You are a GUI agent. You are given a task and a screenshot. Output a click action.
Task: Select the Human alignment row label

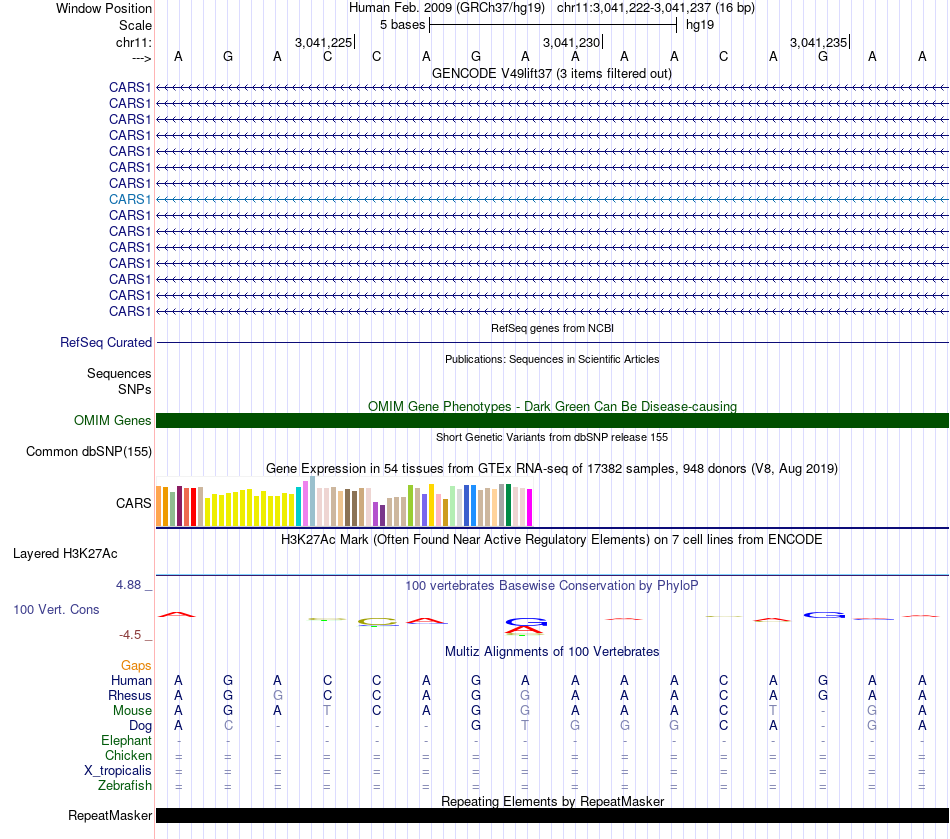pos(131,681)
